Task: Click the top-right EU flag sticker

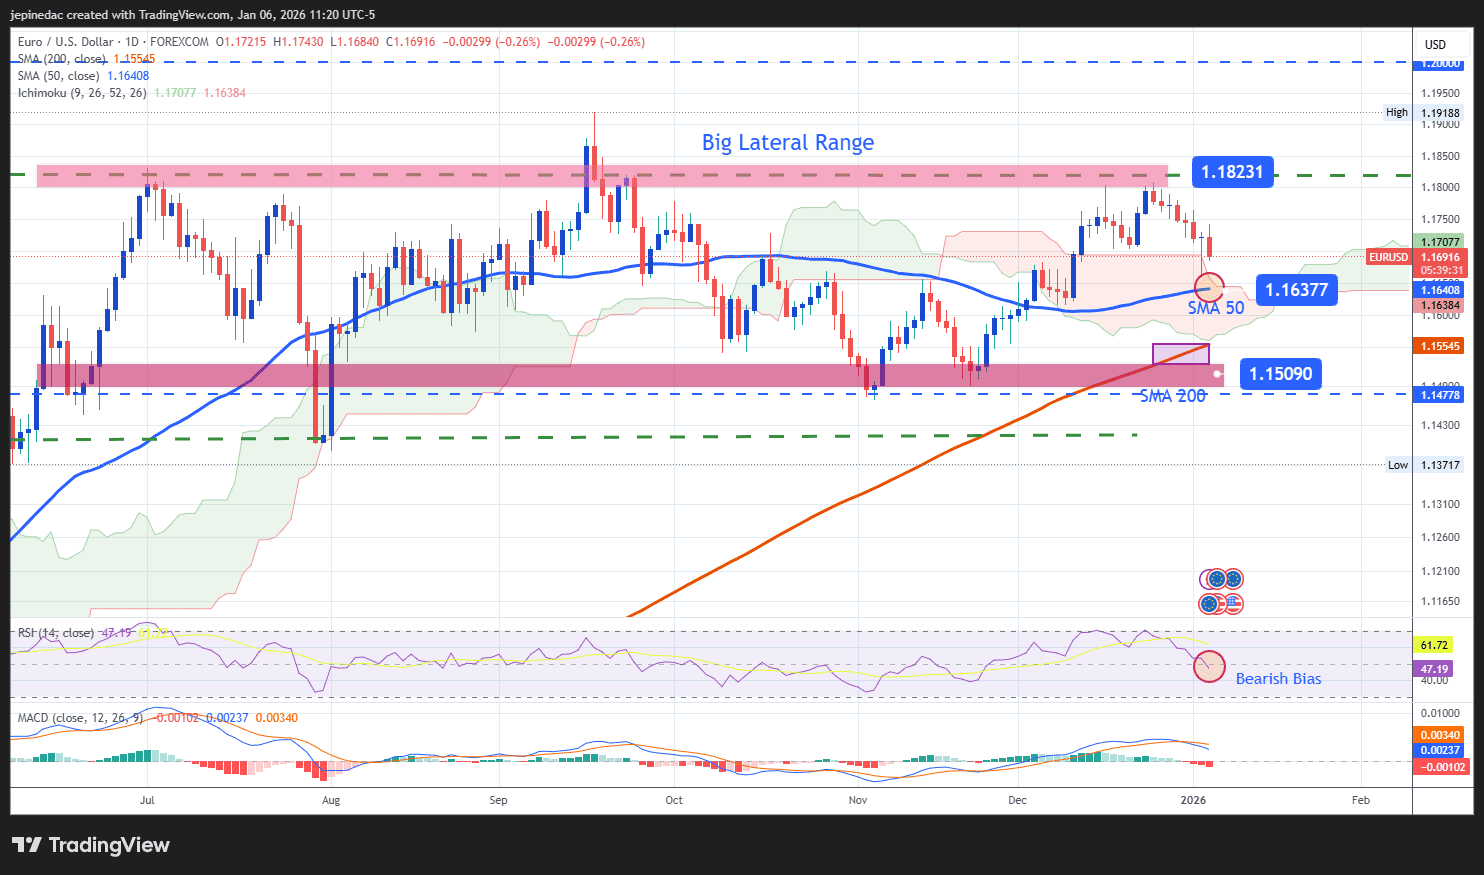Action: pyautogui.click(x=1235, y=578)
